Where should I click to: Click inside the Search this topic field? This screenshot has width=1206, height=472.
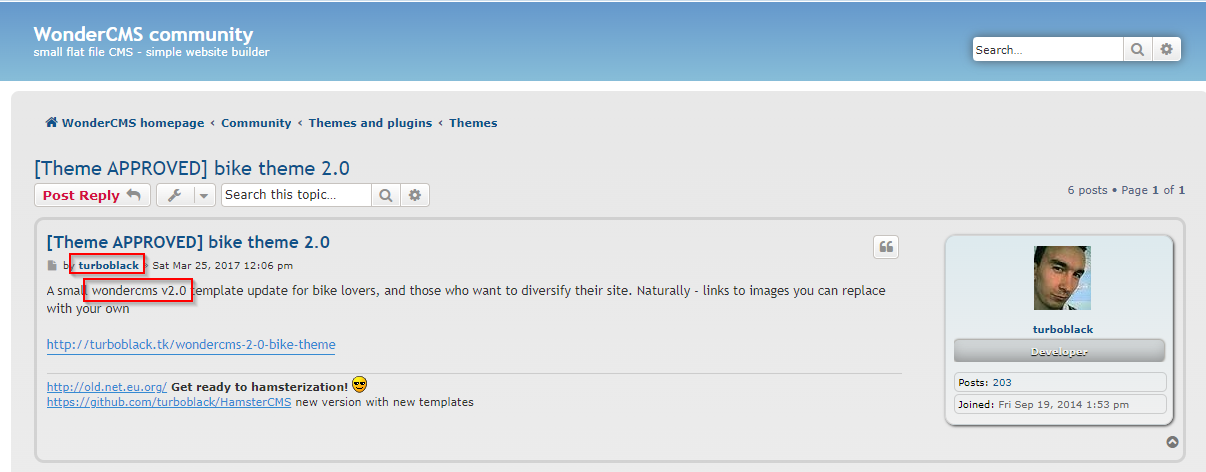[296, 195]
